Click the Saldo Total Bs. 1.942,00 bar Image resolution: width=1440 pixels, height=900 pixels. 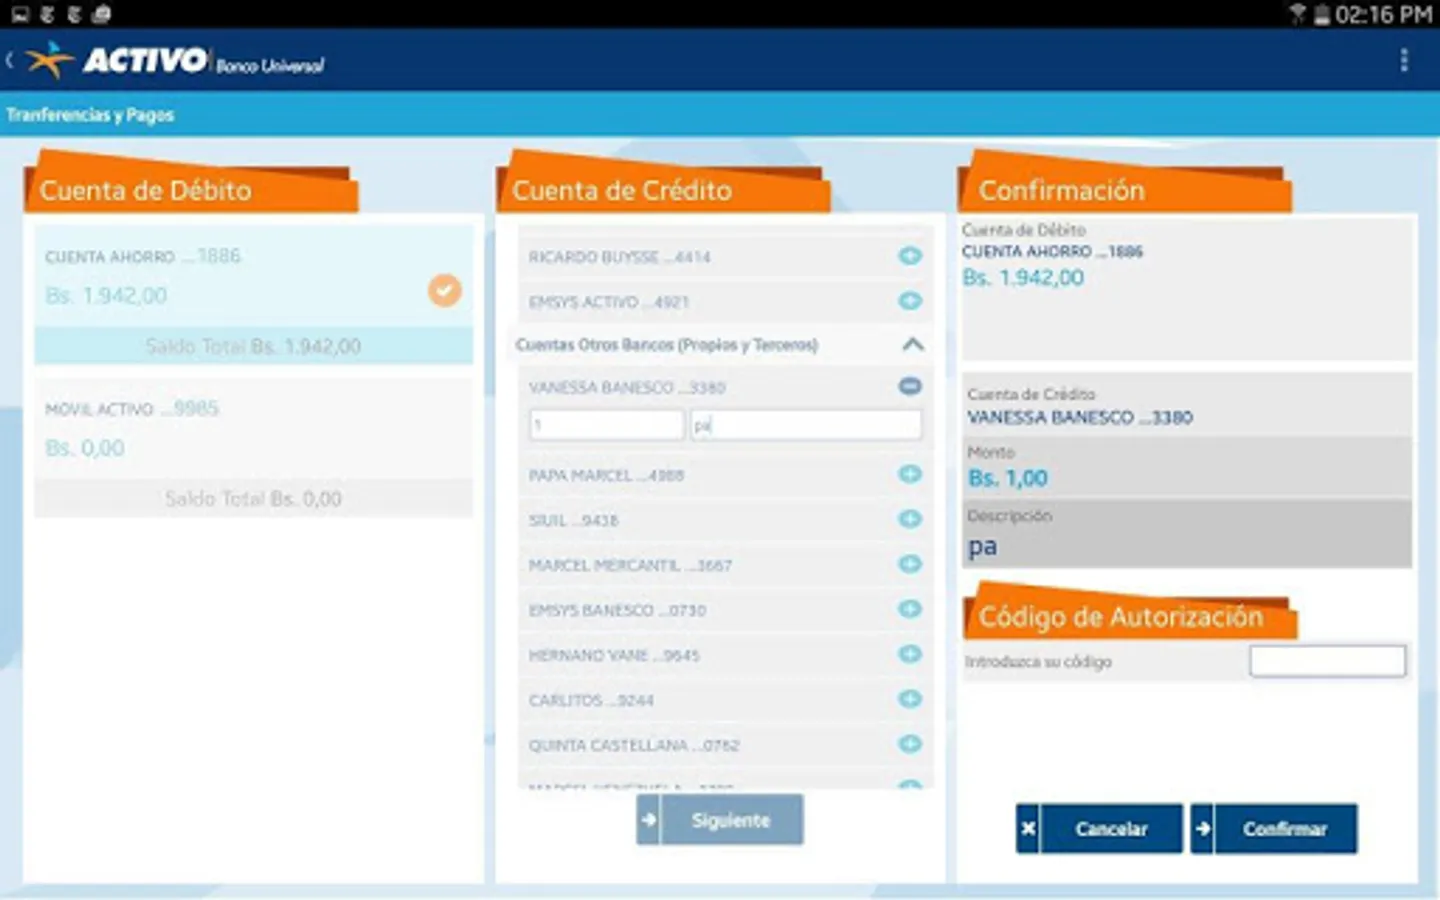point(254,346)
